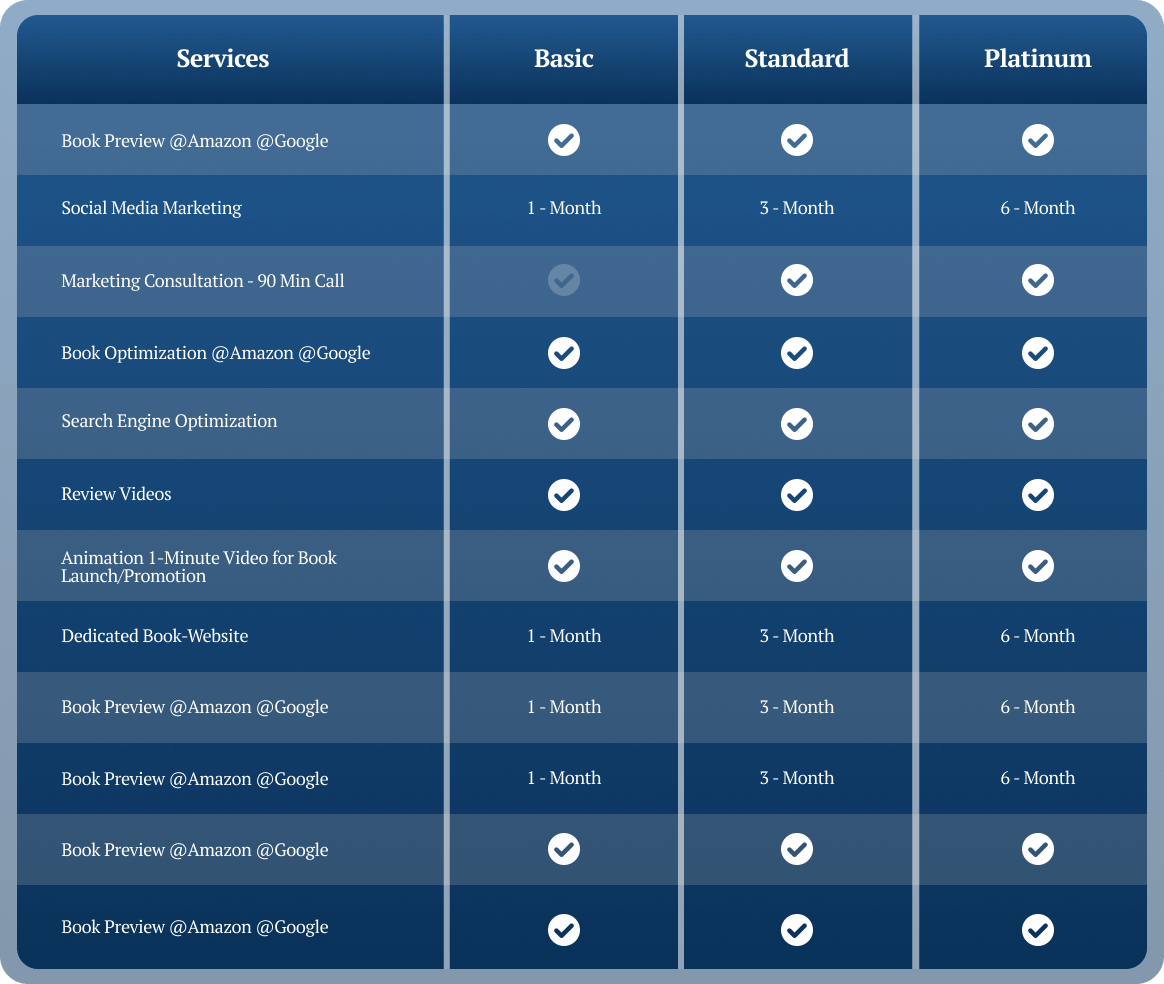Click 1 - Month for Dedicated Book-Website
This screenshot has height=984, width=1164.
coord(563,636)
